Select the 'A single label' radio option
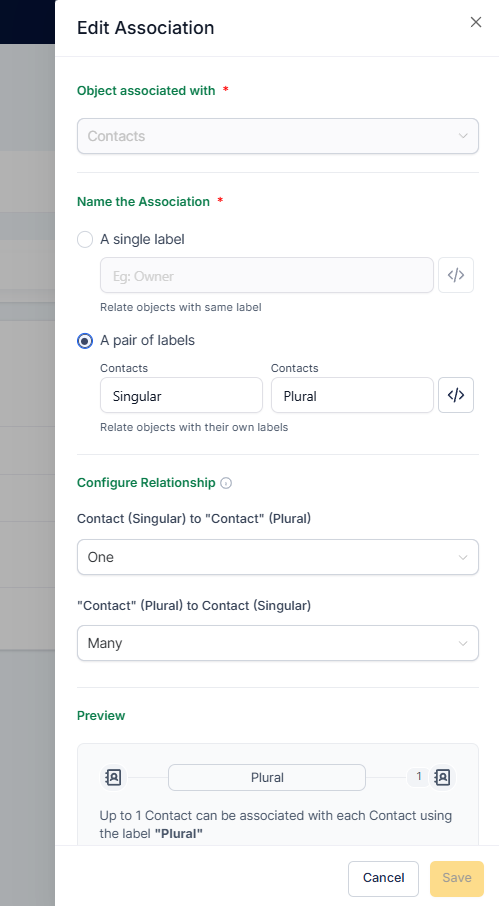This screenshot has width=499, height=906. [x=85, y=239]
